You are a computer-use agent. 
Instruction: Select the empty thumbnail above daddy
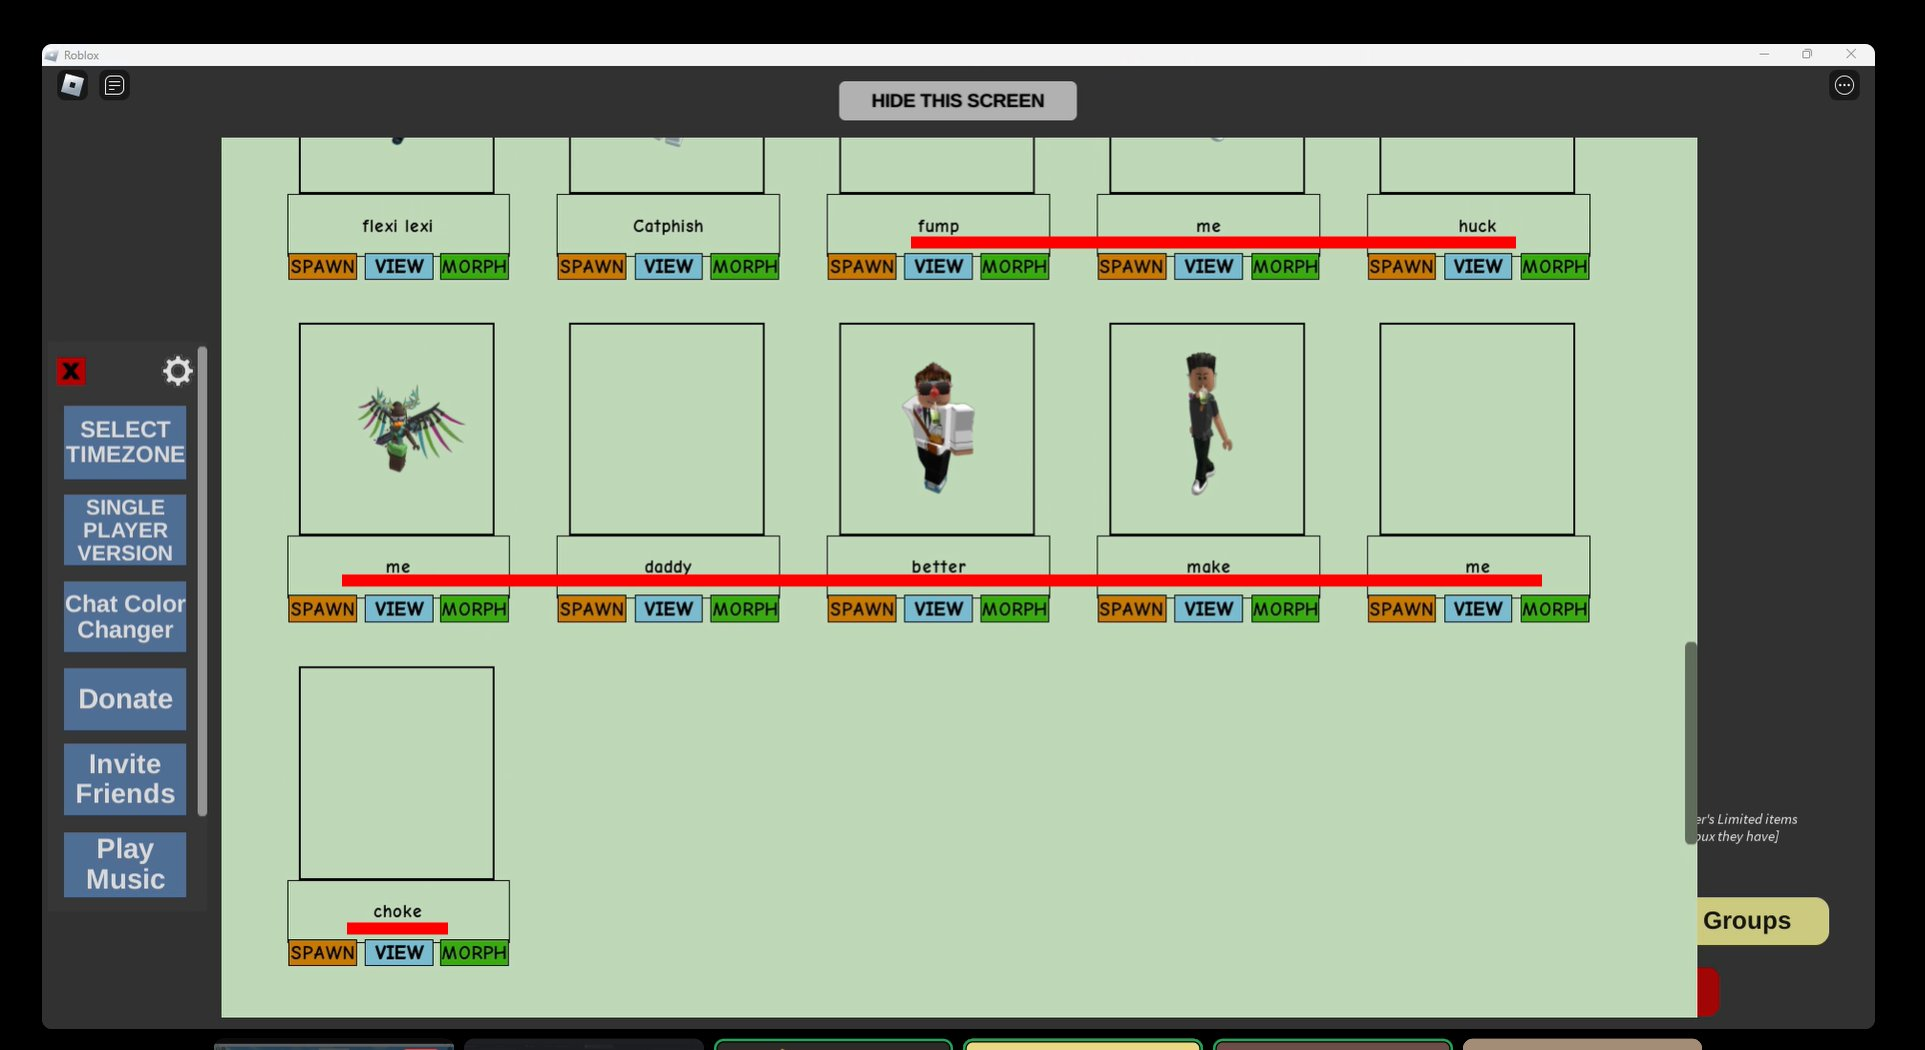click(667, 429)
